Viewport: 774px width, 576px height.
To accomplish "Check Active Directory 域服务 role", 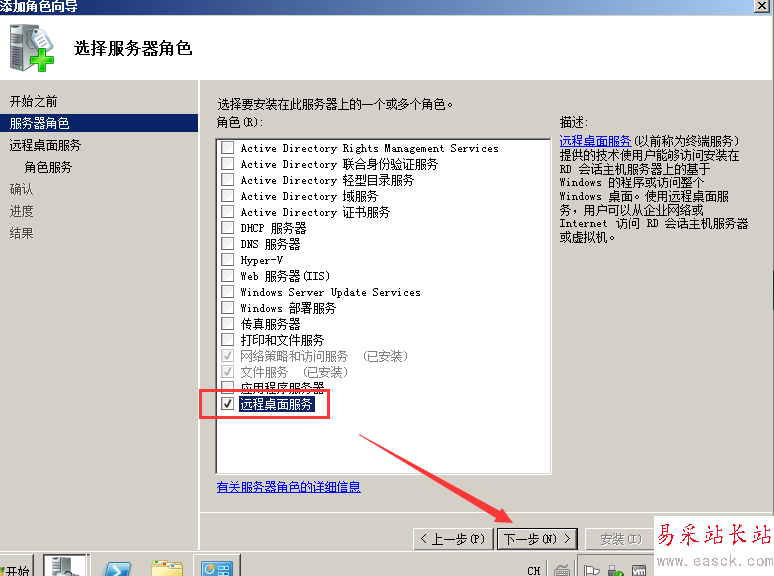I will (x=228, y=195).
